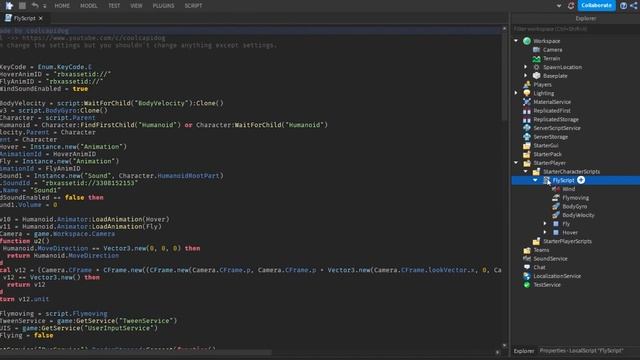The width and height of the screenshot is (640, 360).
Task: Expand the SpawnLocation node
Action: click(x=526, y=67)
